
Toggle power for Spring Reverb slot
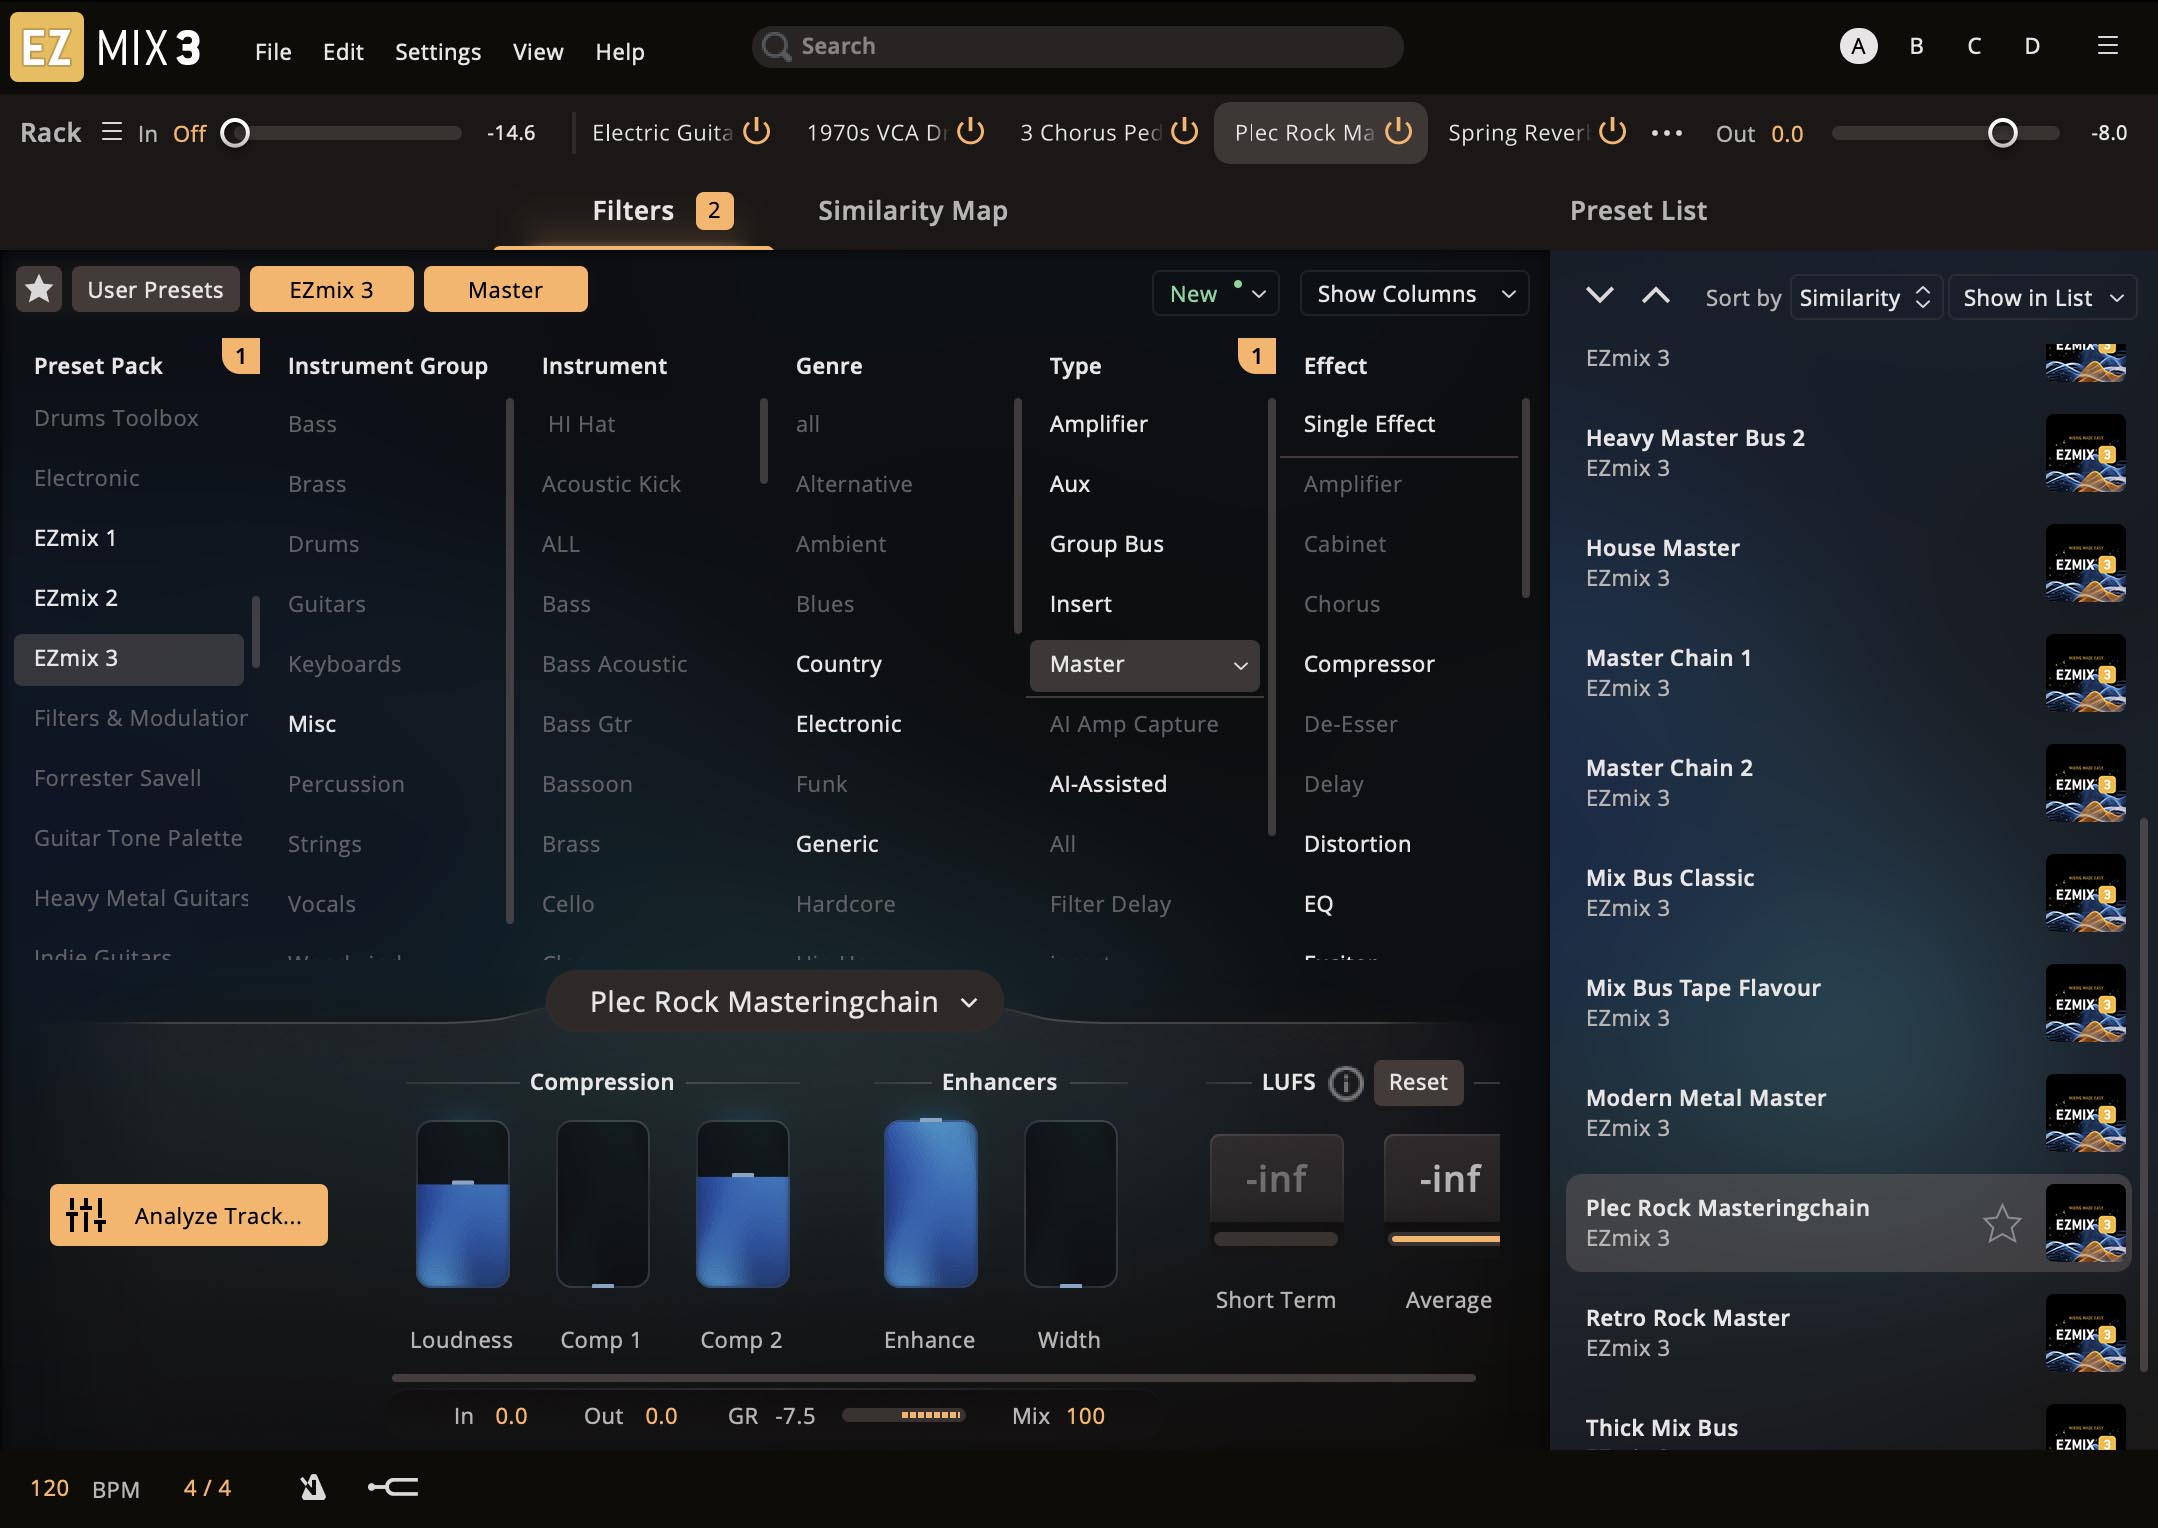(1613, 131)
